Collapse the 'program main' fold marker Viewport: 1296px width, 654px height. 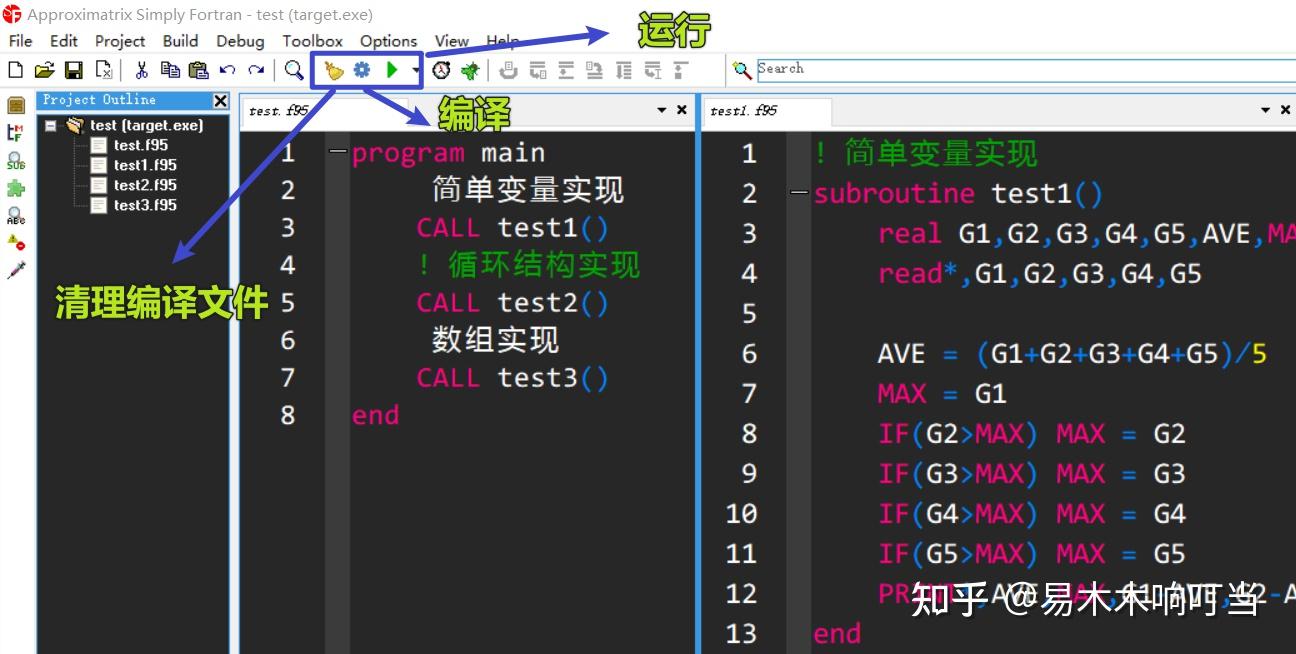coord(338,153)
